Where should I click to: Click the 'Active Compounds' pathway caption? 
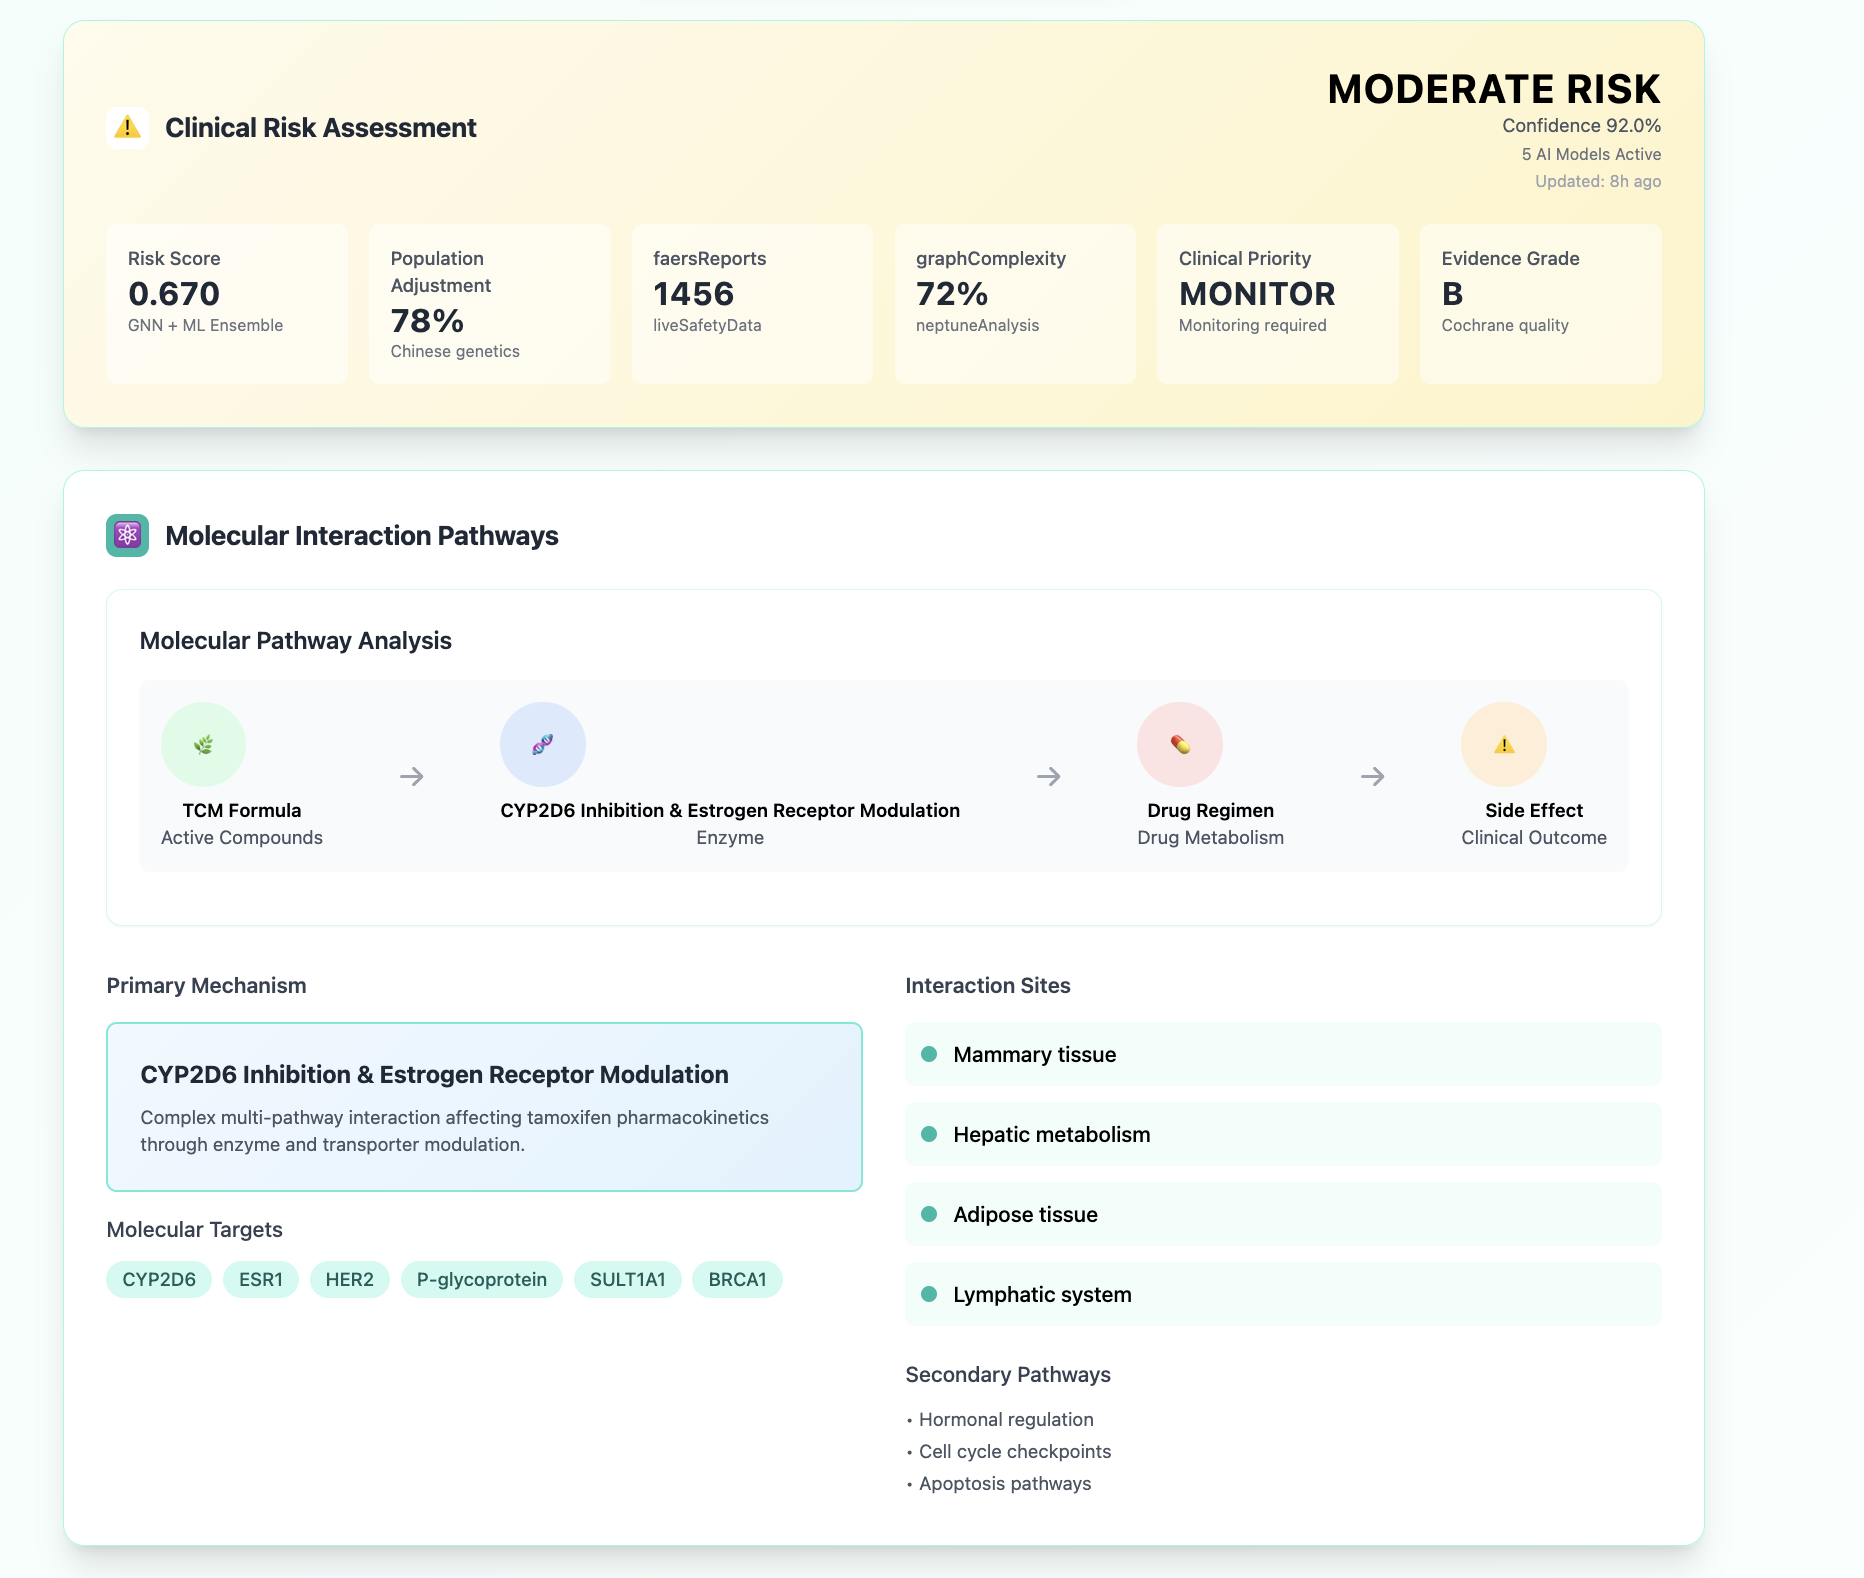click(242, 837)
